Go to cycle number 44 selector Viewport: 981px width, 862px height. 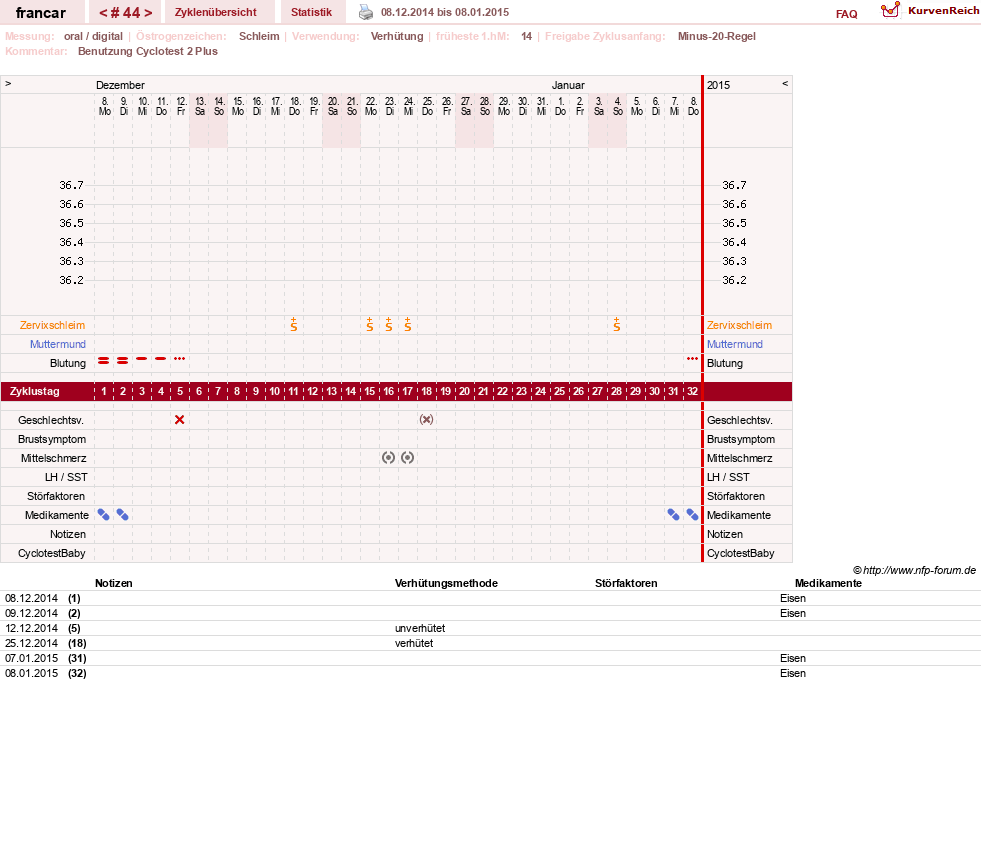(x=125, y=13)
